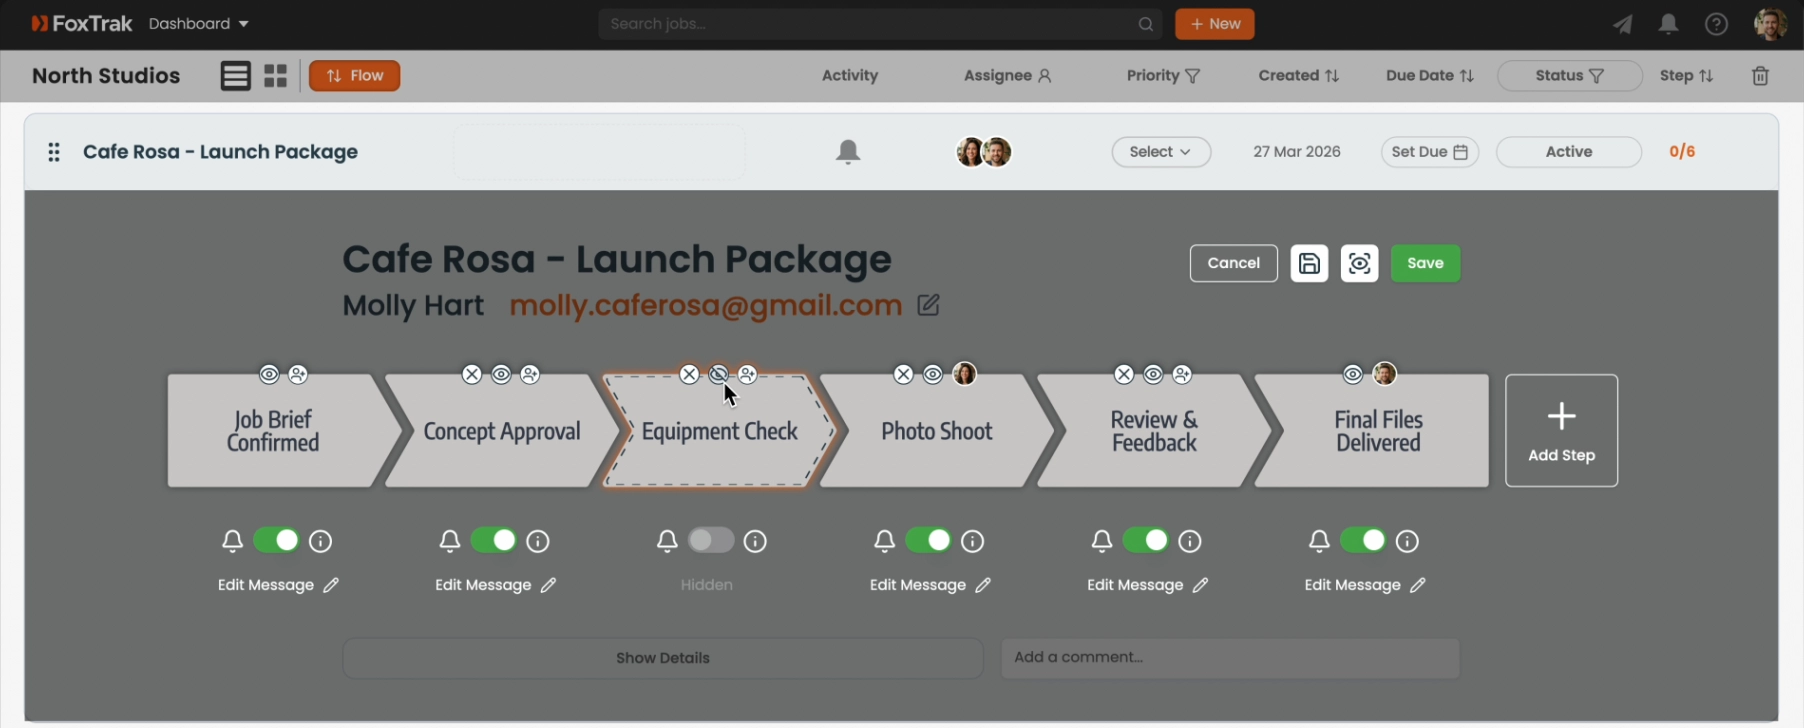This screenshot has width=1804, height=728.
Task: Click the Photo Shoot assignee avatar
Action: click(x=964, y=374)
